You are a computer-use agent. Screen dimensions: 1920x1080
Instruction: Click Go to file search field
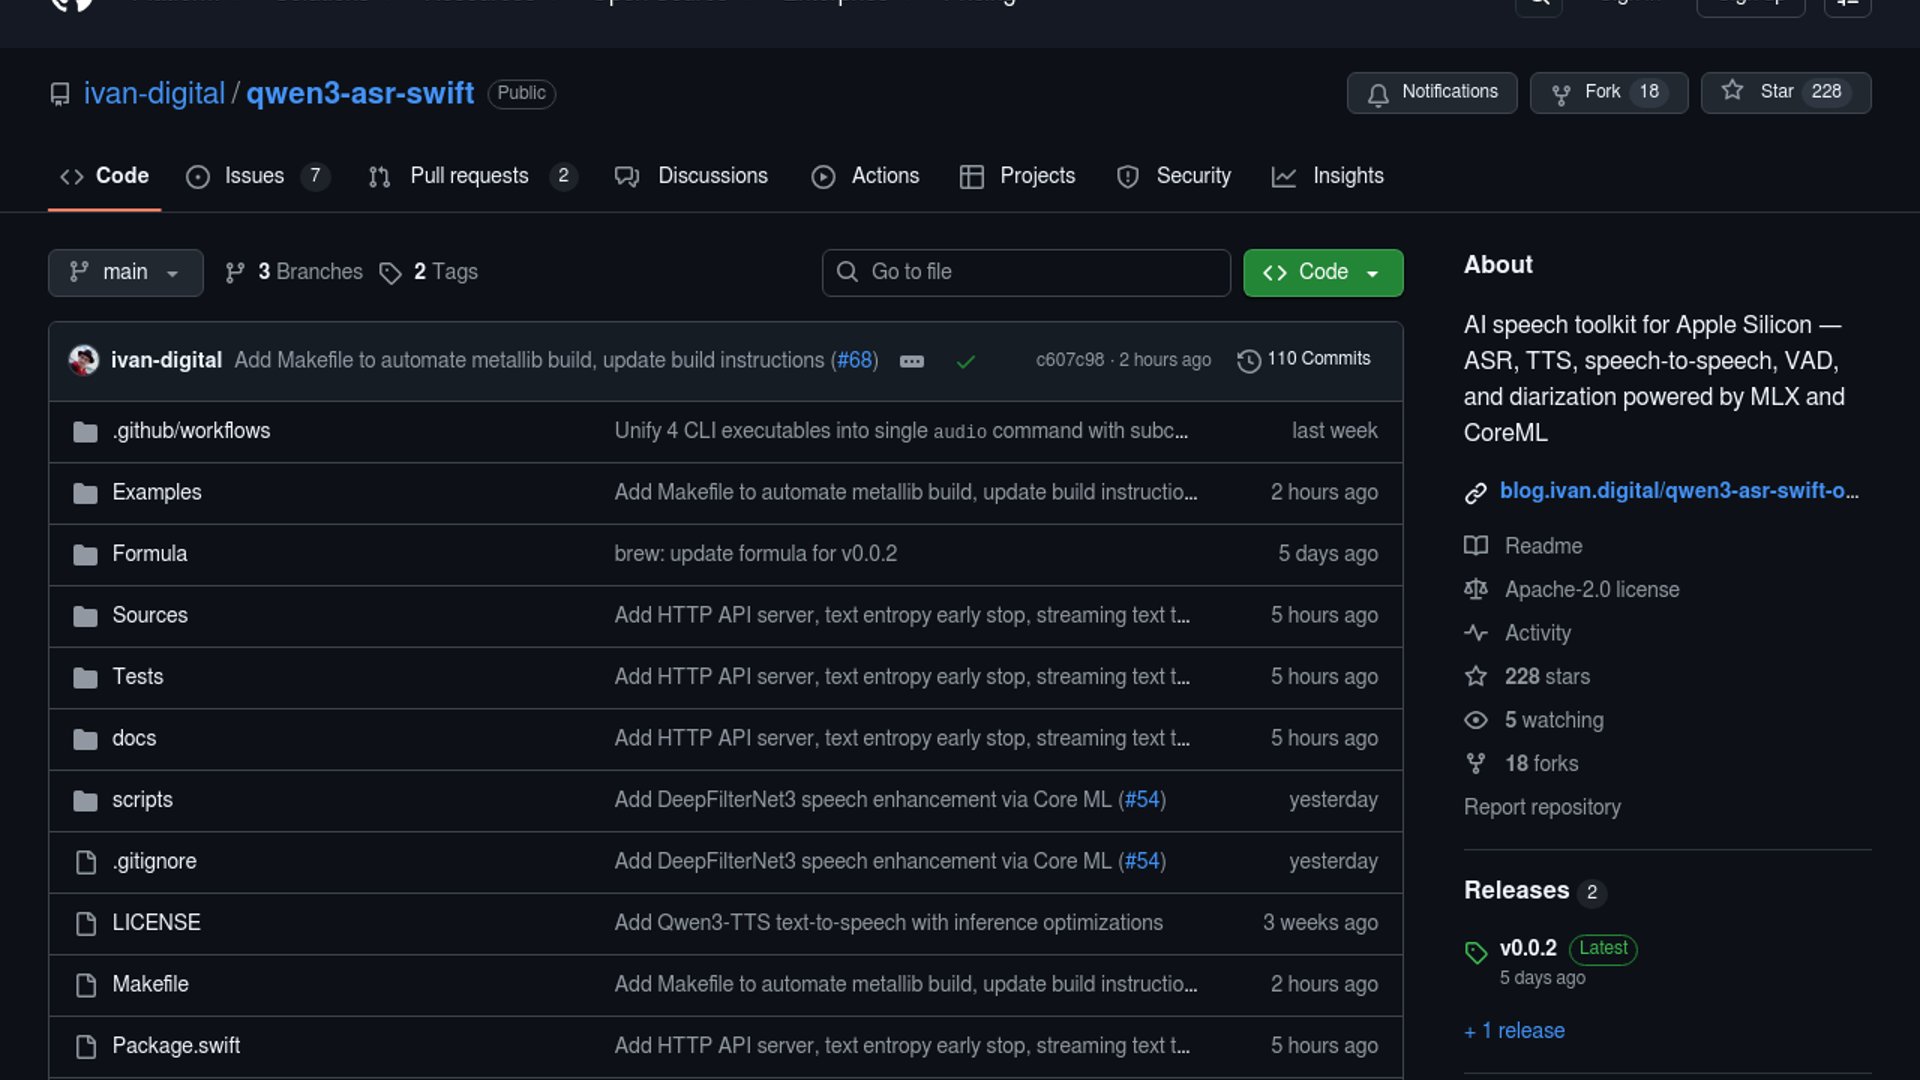pos(1026,272)
